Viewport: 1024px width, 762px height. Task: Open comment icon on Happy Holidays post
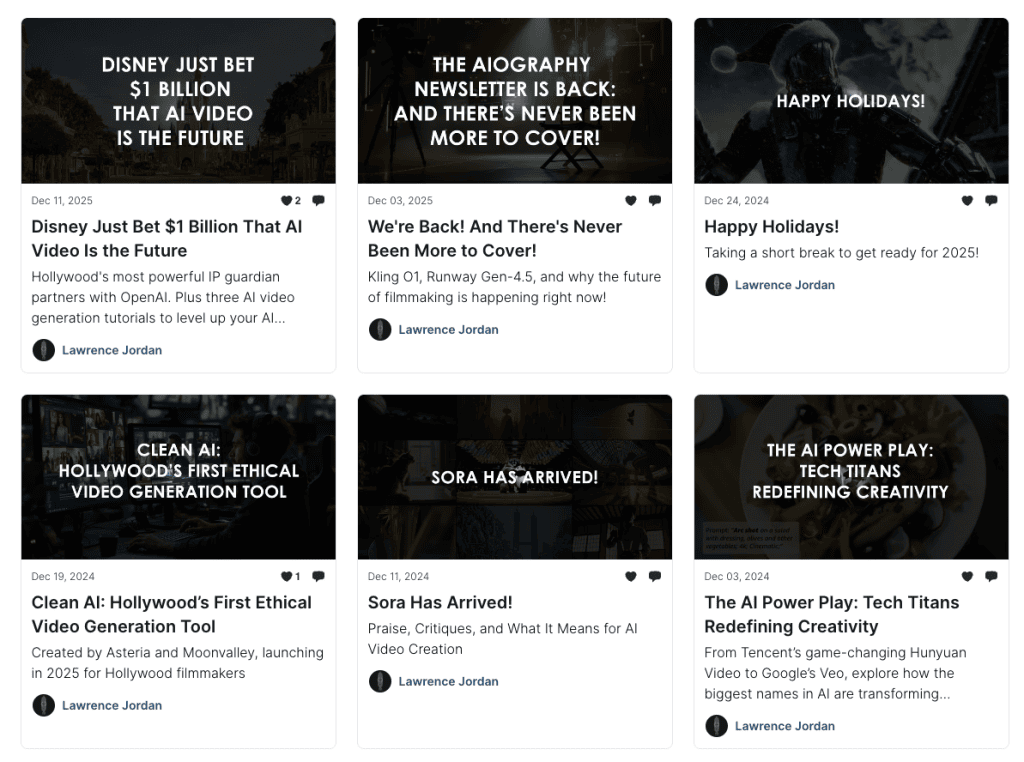[991, 201]
